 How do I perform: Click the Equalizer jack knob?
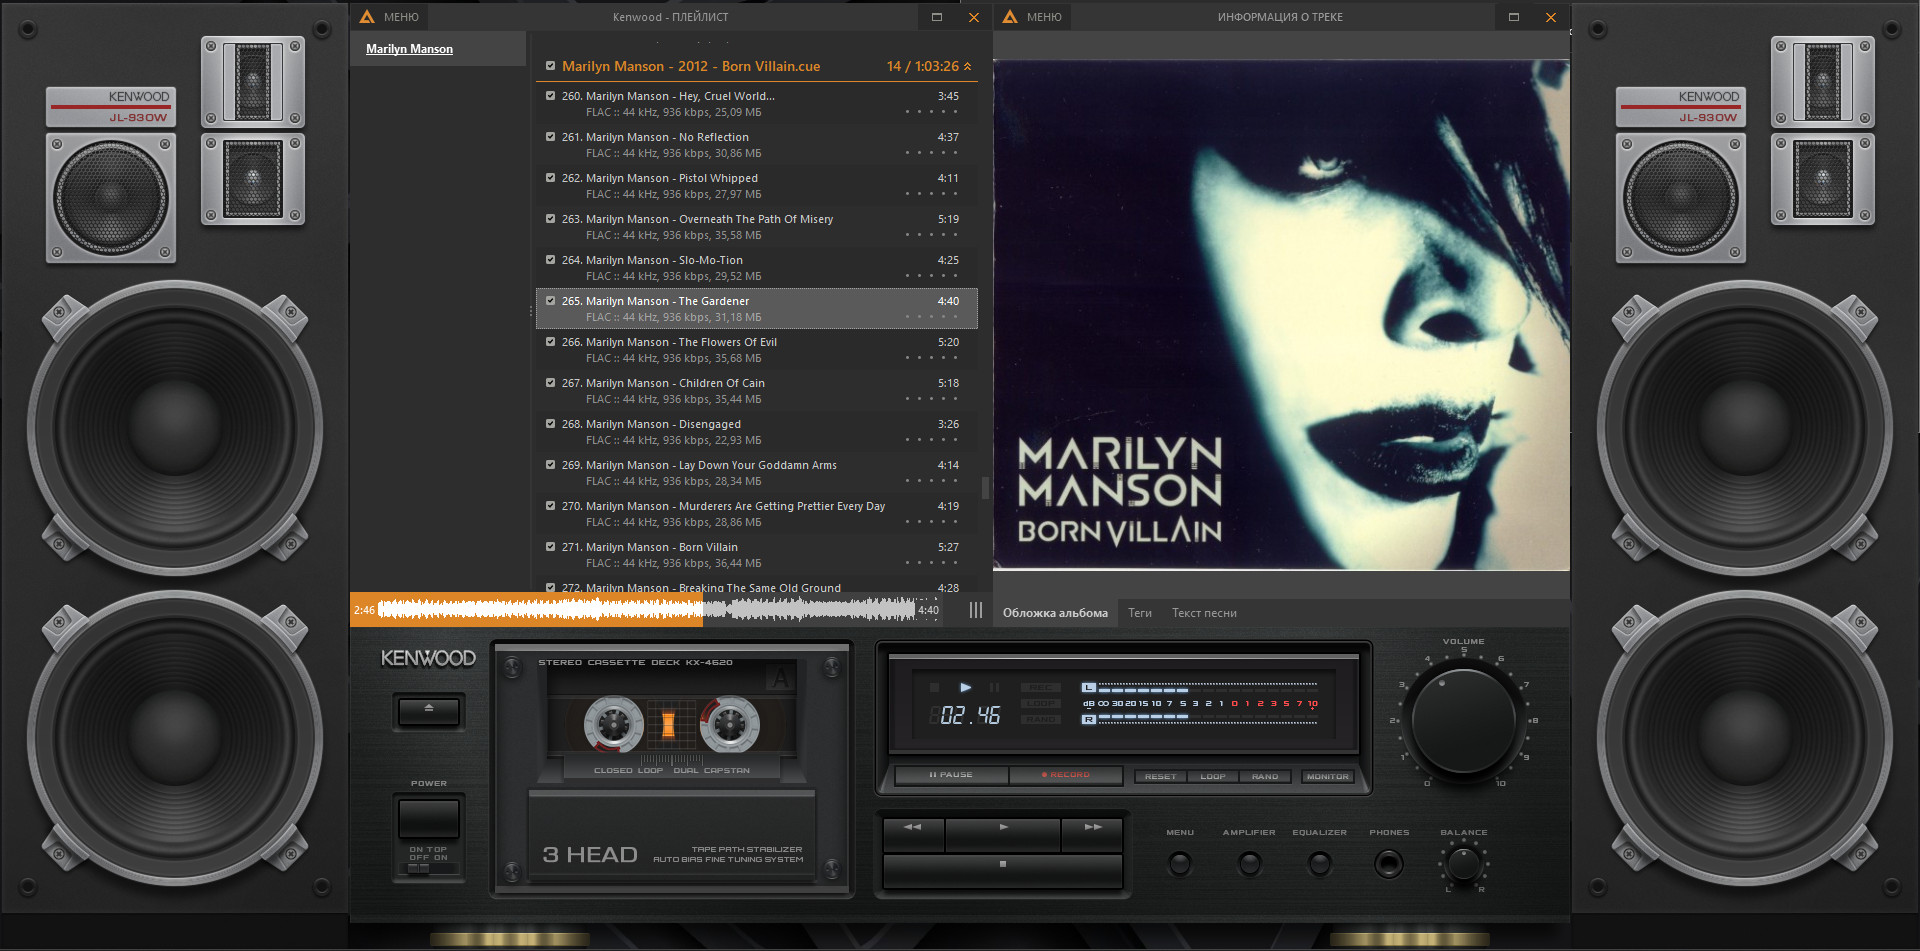tap(1319, 864)
